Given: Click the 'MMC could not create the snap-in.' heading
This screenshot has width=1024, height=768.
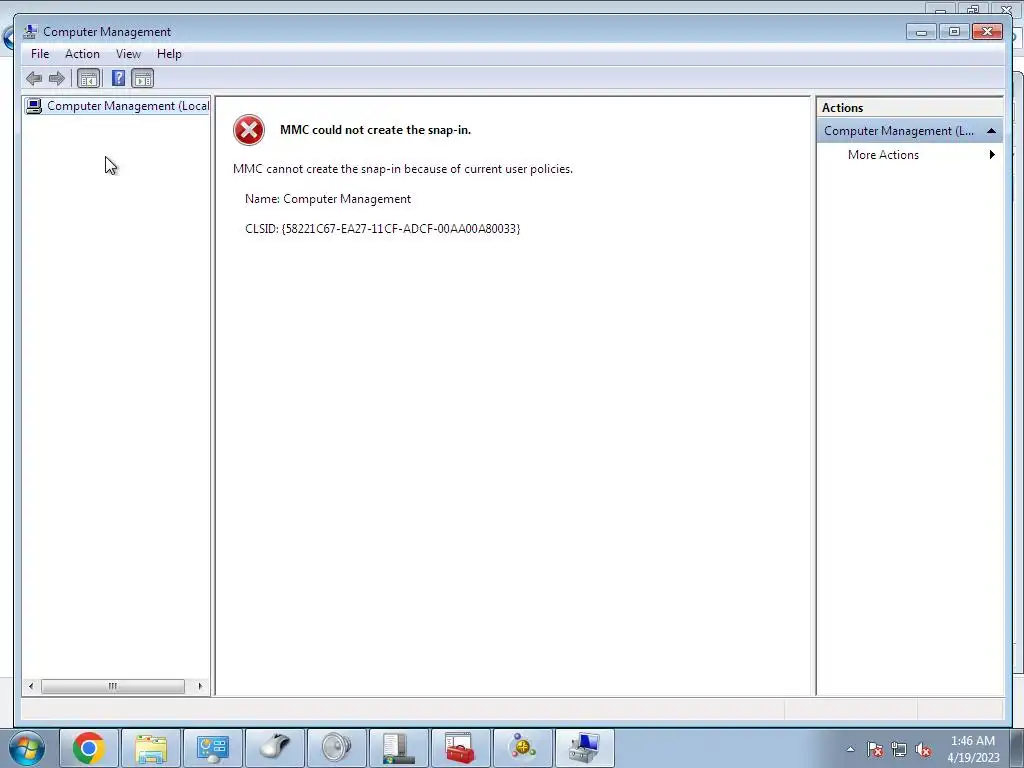Looking at the screenshot, I should point(376,130).
